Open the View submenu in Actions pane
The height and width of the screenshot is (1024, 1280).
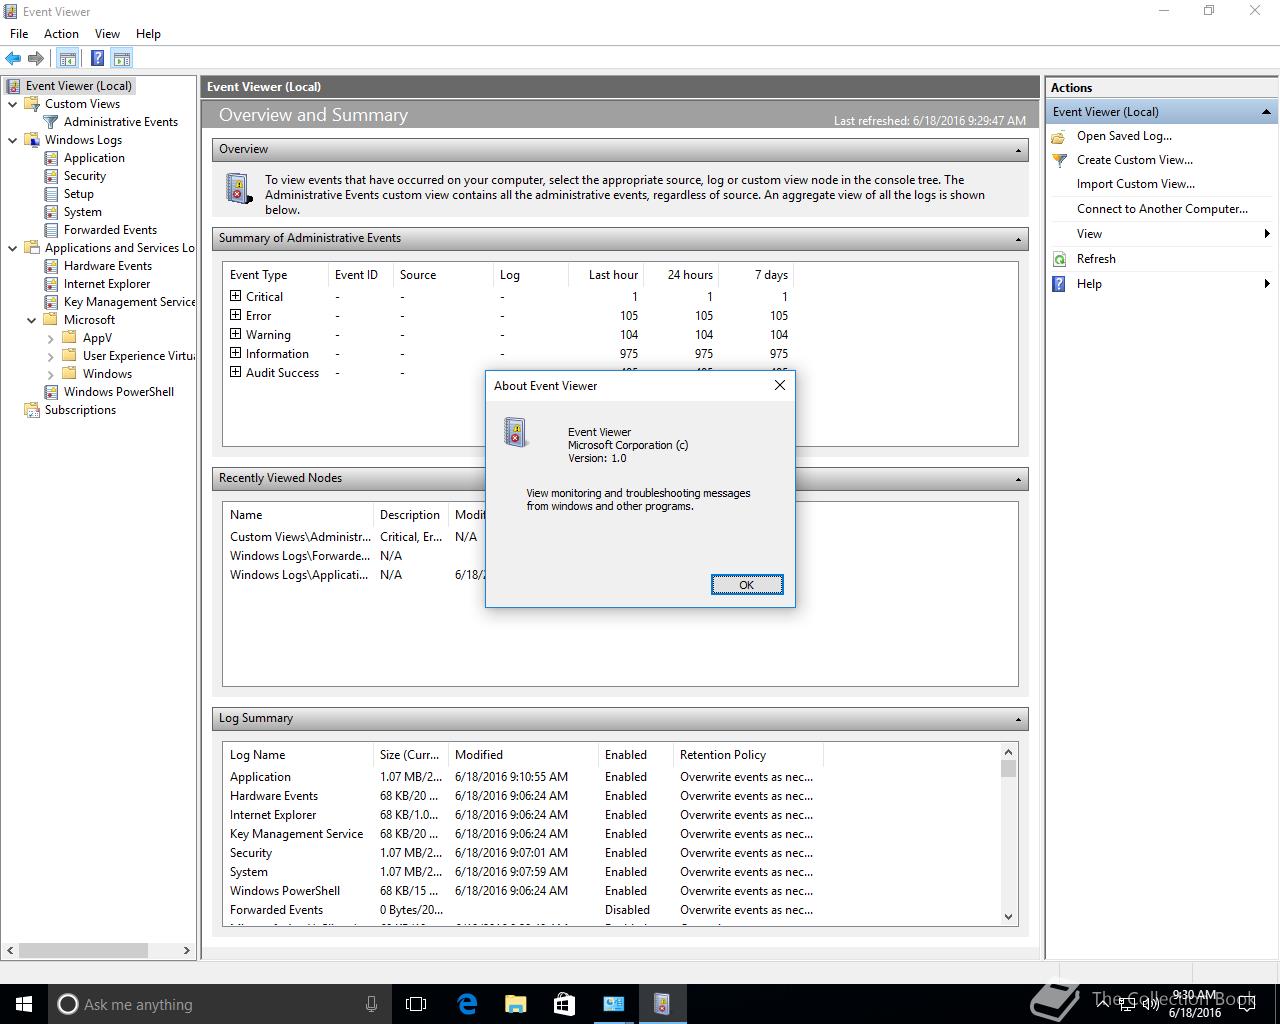point(1162,234)
